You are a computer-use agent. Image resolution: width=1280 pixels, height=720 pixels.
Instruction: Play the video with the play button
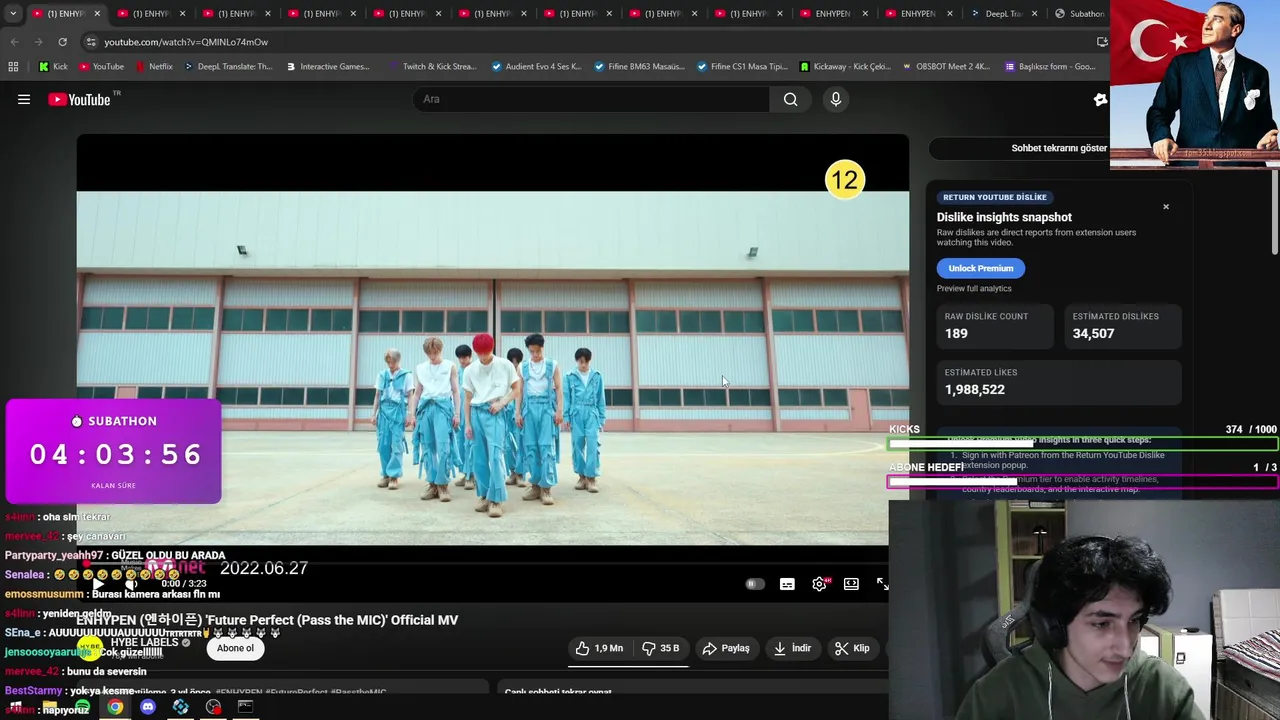[98, 584]
